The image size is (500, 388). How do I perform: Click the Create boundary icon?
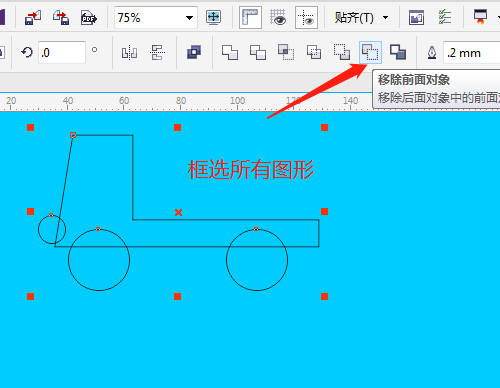(398, 52)
